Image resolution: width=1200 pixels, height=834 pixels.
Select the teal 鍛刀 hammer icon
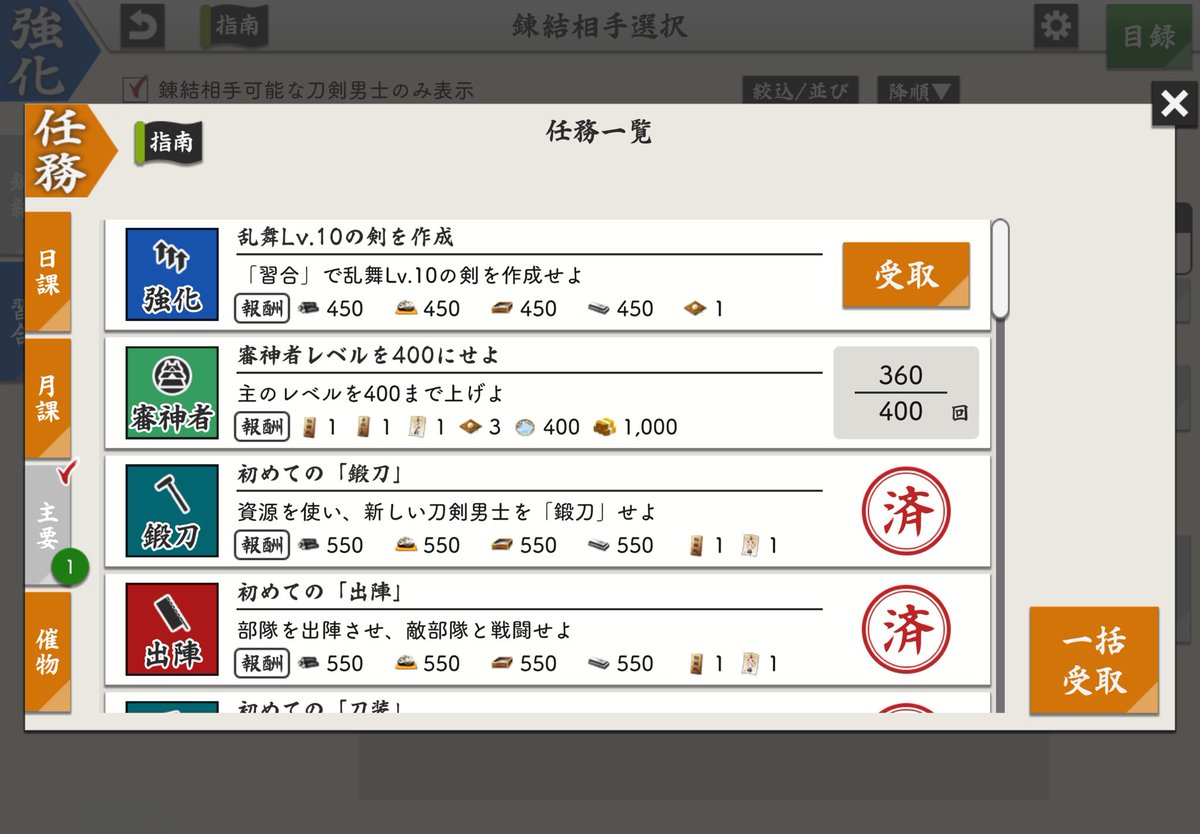pyautogui.click(x=170, y=509)
